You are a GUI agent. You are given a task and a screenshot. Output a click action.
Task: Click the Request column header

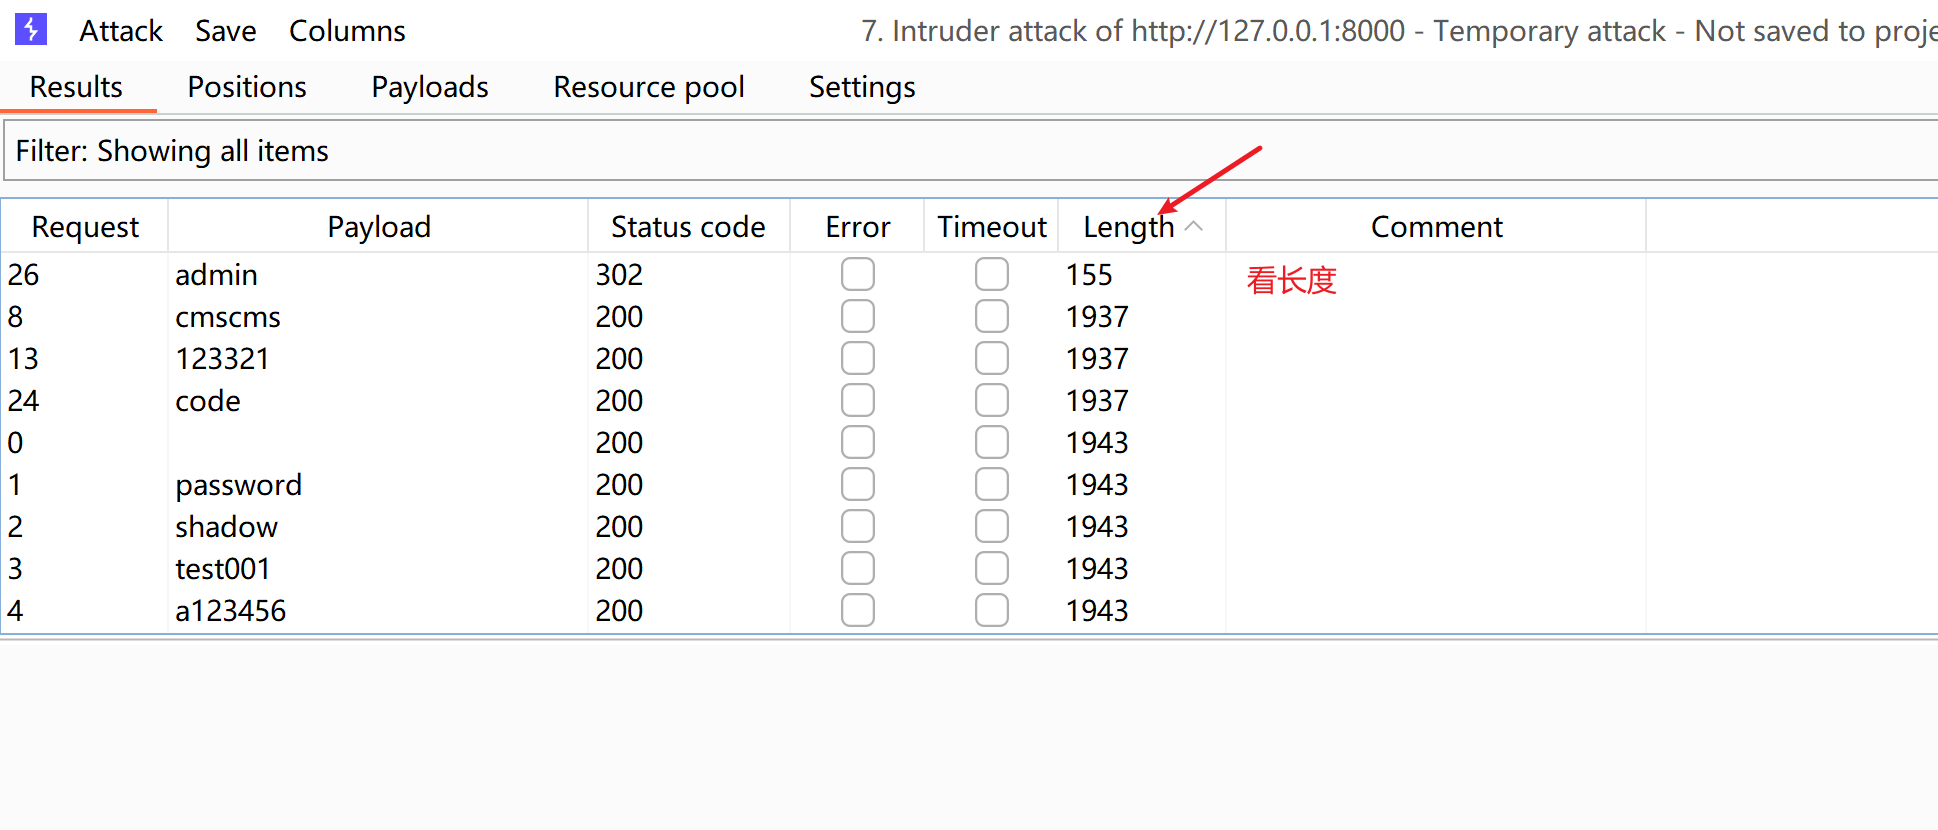pos(85,227)
